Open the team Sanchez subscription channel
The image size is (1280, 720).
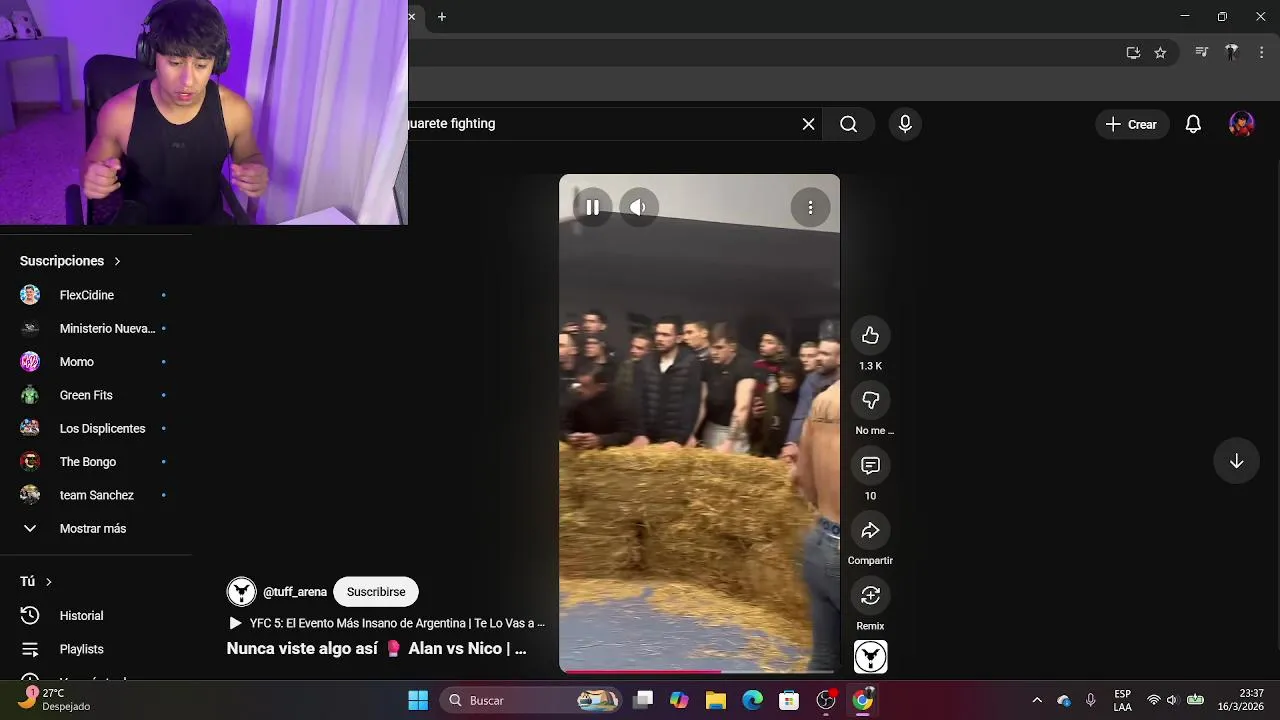95,495
